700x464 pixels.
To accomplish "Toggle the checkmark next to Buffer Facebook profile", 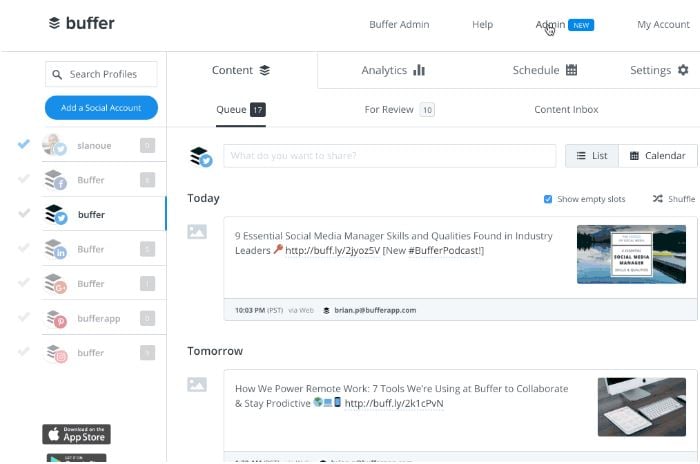I will point(24,179).
